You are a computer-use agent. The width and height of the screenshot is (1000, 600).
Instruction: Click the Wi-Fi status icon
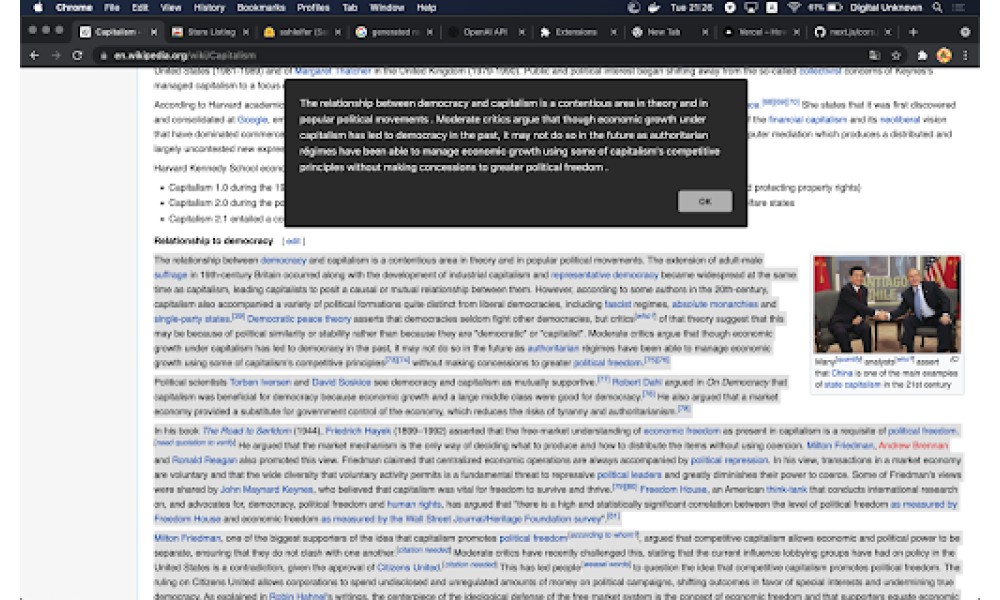(x=793, y=8)
